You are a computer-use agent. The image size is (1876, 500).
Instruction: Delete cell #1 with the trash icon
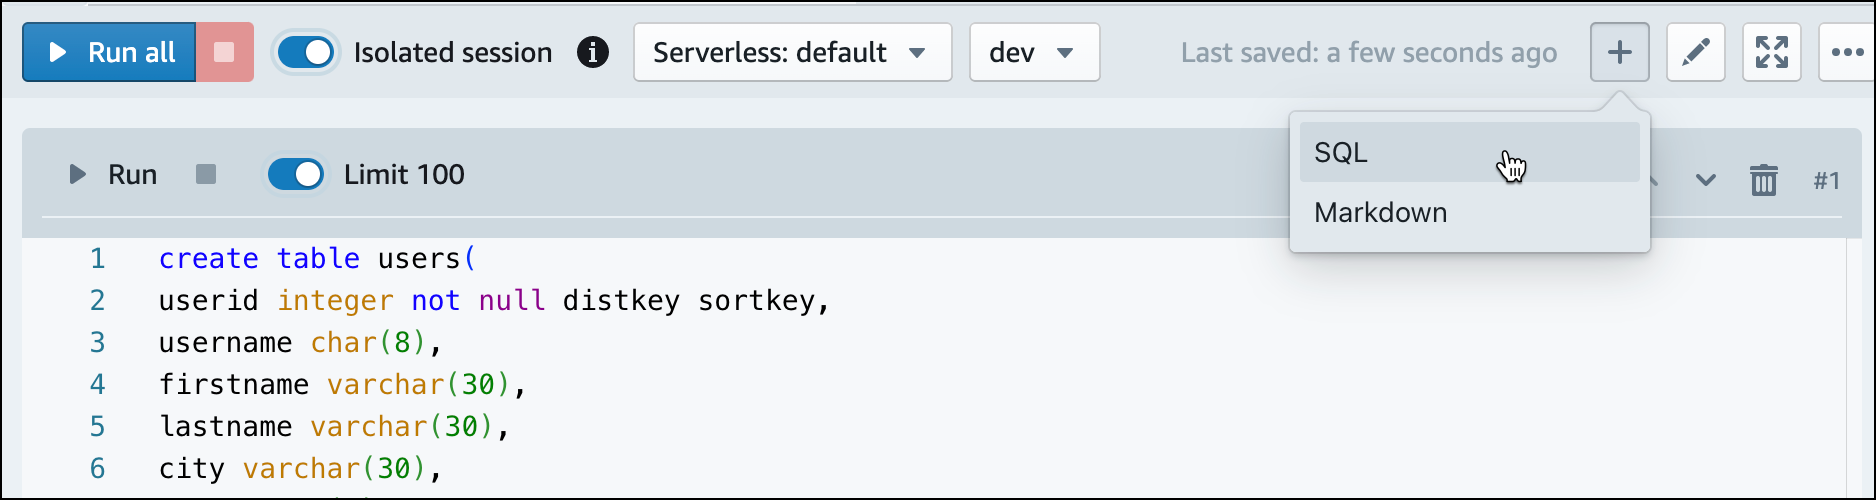pos(1763,180)
